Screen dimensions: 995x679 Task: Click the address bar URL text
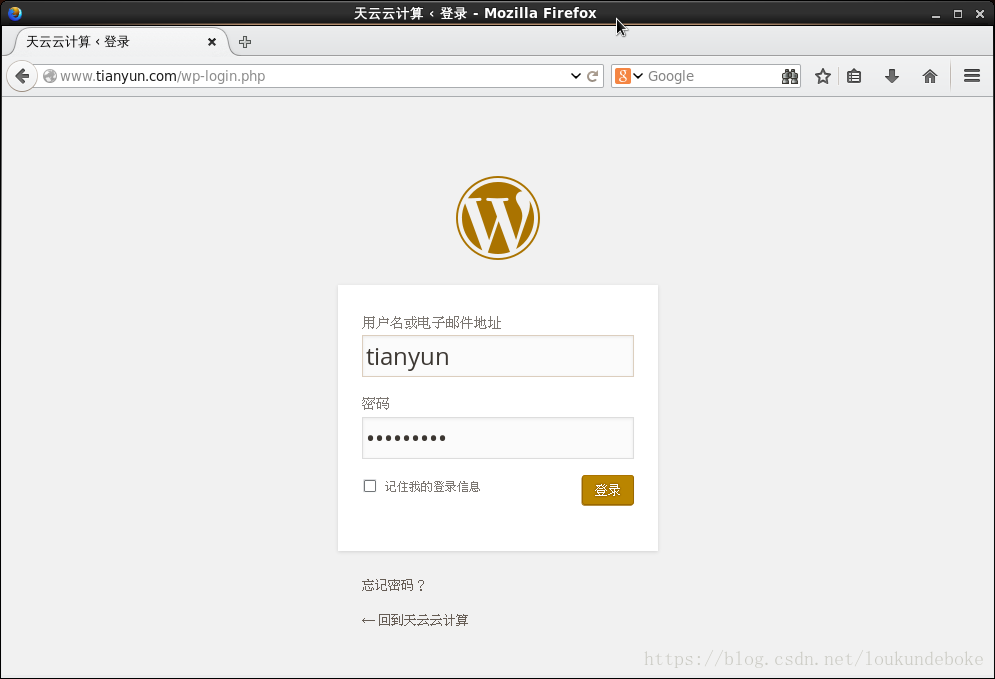[162, 76]
